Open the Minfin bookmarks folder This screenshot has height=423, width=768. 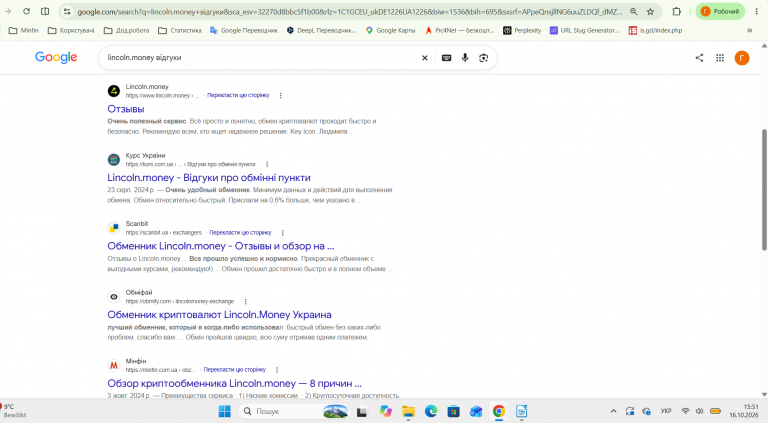(x=24, y=30)
